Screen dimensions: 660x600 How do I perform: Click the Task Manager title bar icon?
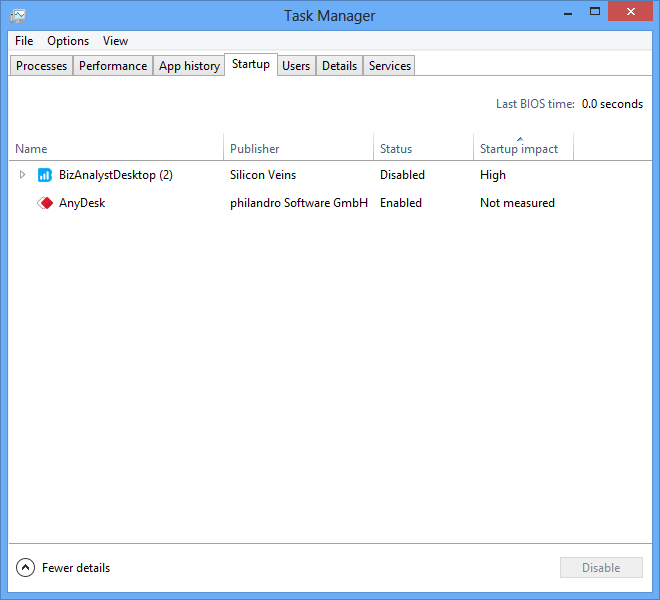[x=18, y=16]
